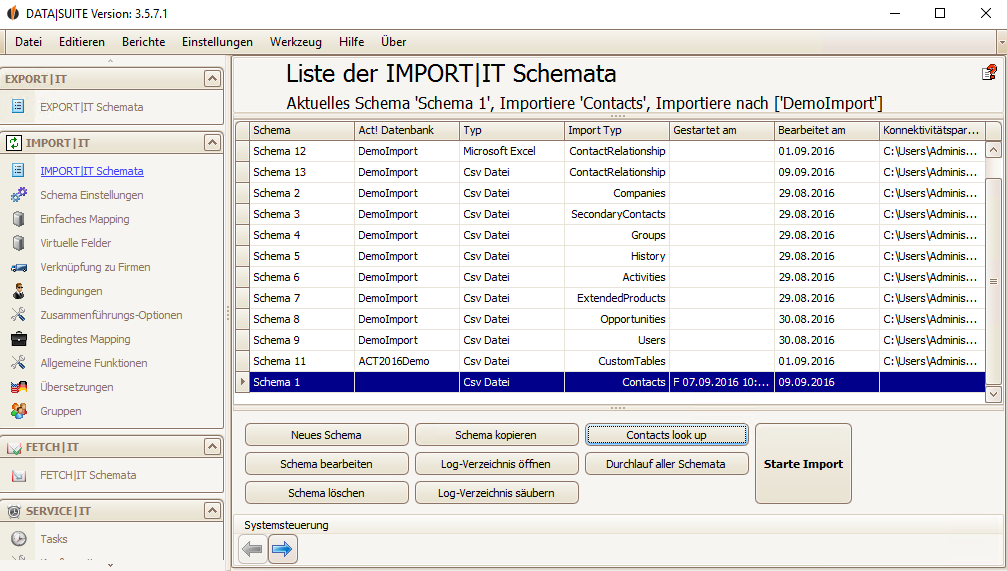Click the Starte Import button
This screenshot has height=571, width=1007.
point(803,464)
